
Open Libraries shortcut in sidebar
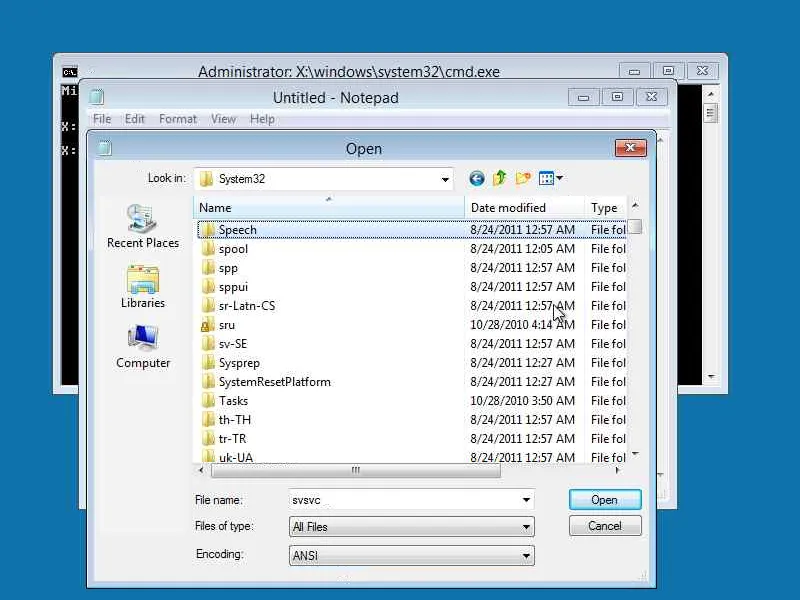(143, 287)
